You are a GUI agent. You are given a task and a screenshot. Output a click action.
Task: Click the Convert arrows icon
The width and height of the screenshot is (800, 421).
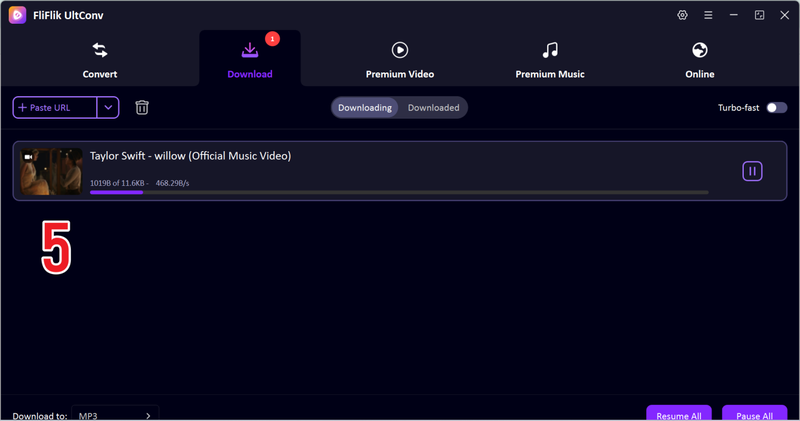(100, 50)
